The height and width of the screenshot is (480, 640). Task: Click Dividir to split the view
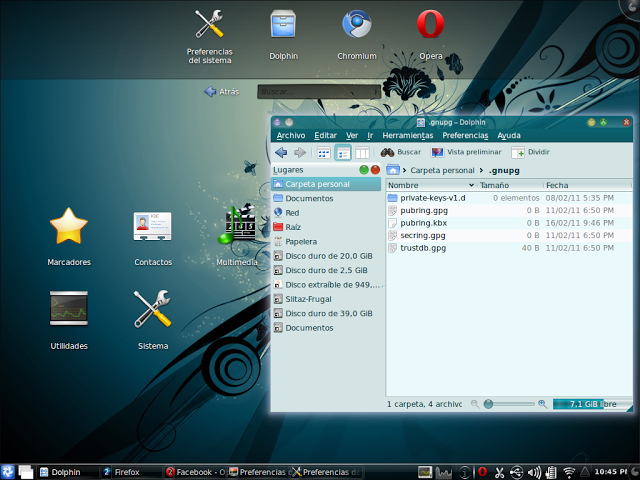(x=530, y=152)
